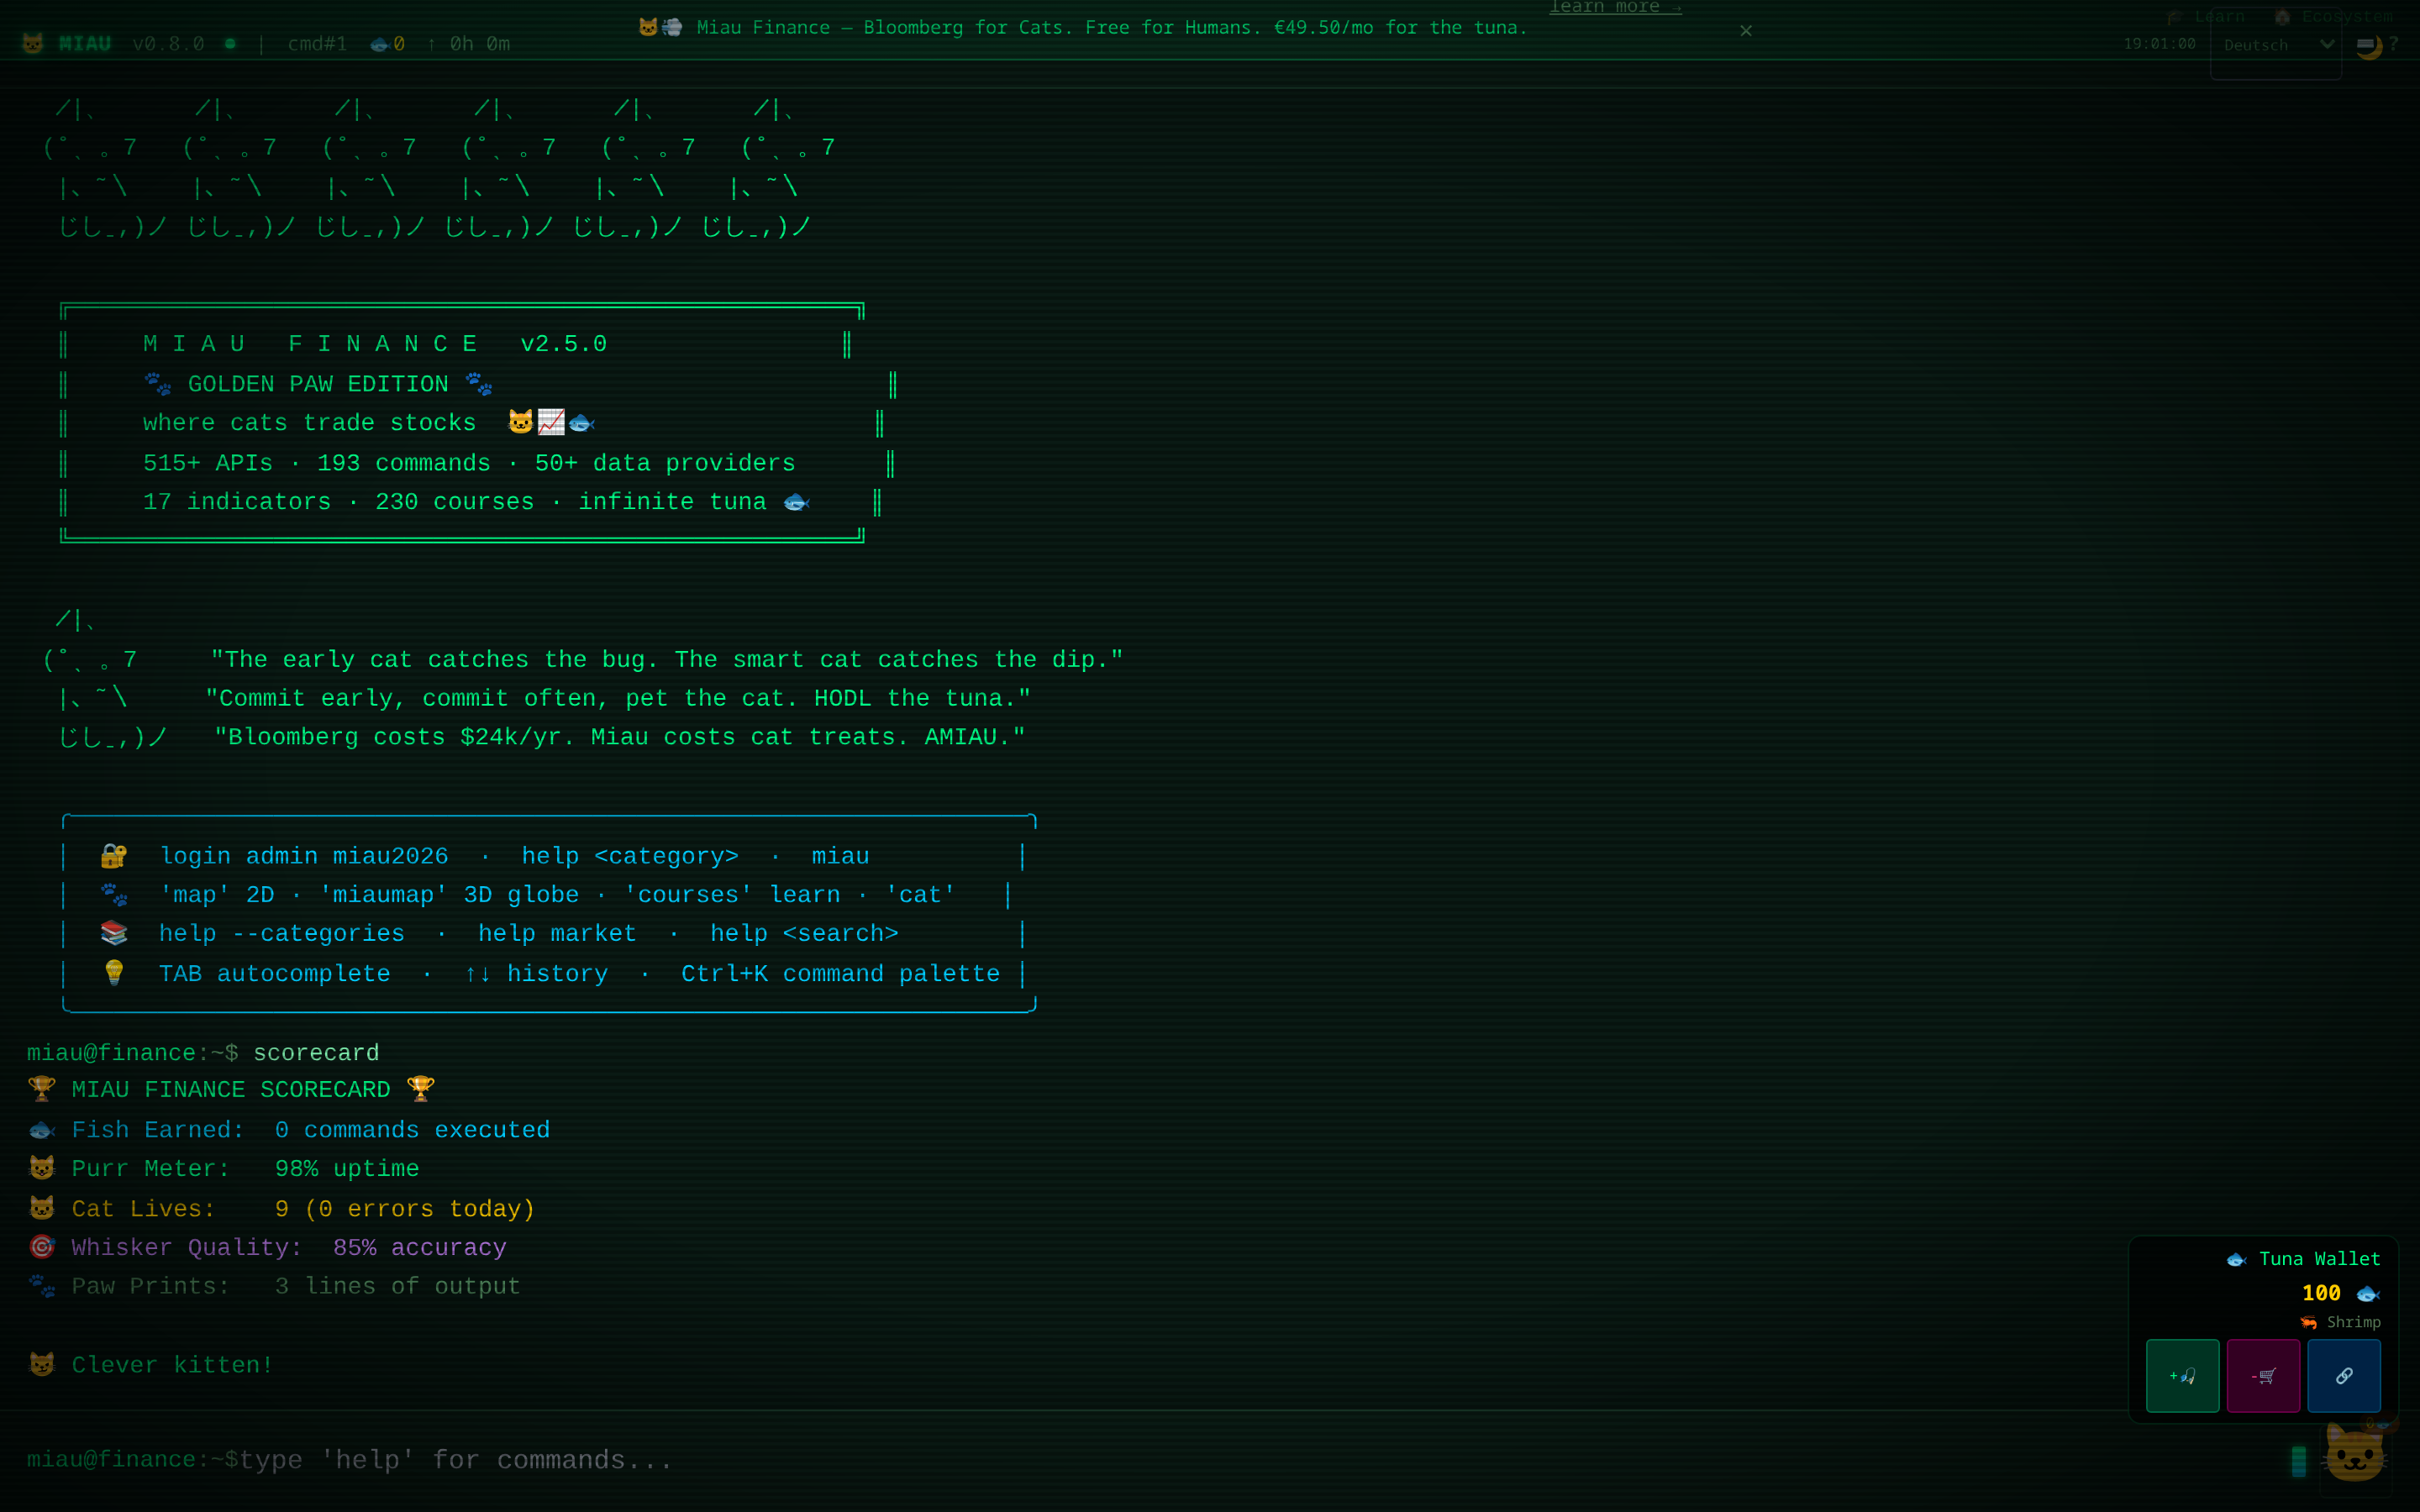Click the 'scorecard' command text
Viewport: 2420px width, 1512px height.
coord(316,1053)
